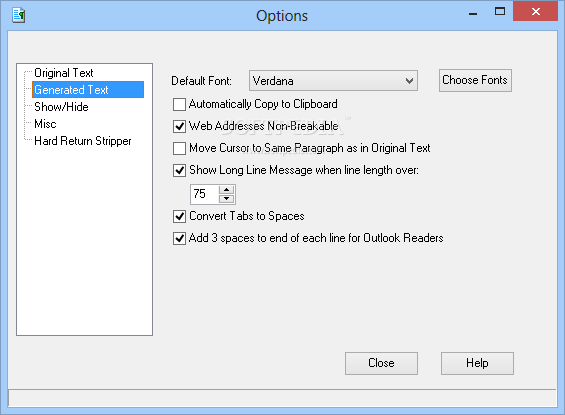
Task: Open Help for the Options dialog
Action: 477,363
